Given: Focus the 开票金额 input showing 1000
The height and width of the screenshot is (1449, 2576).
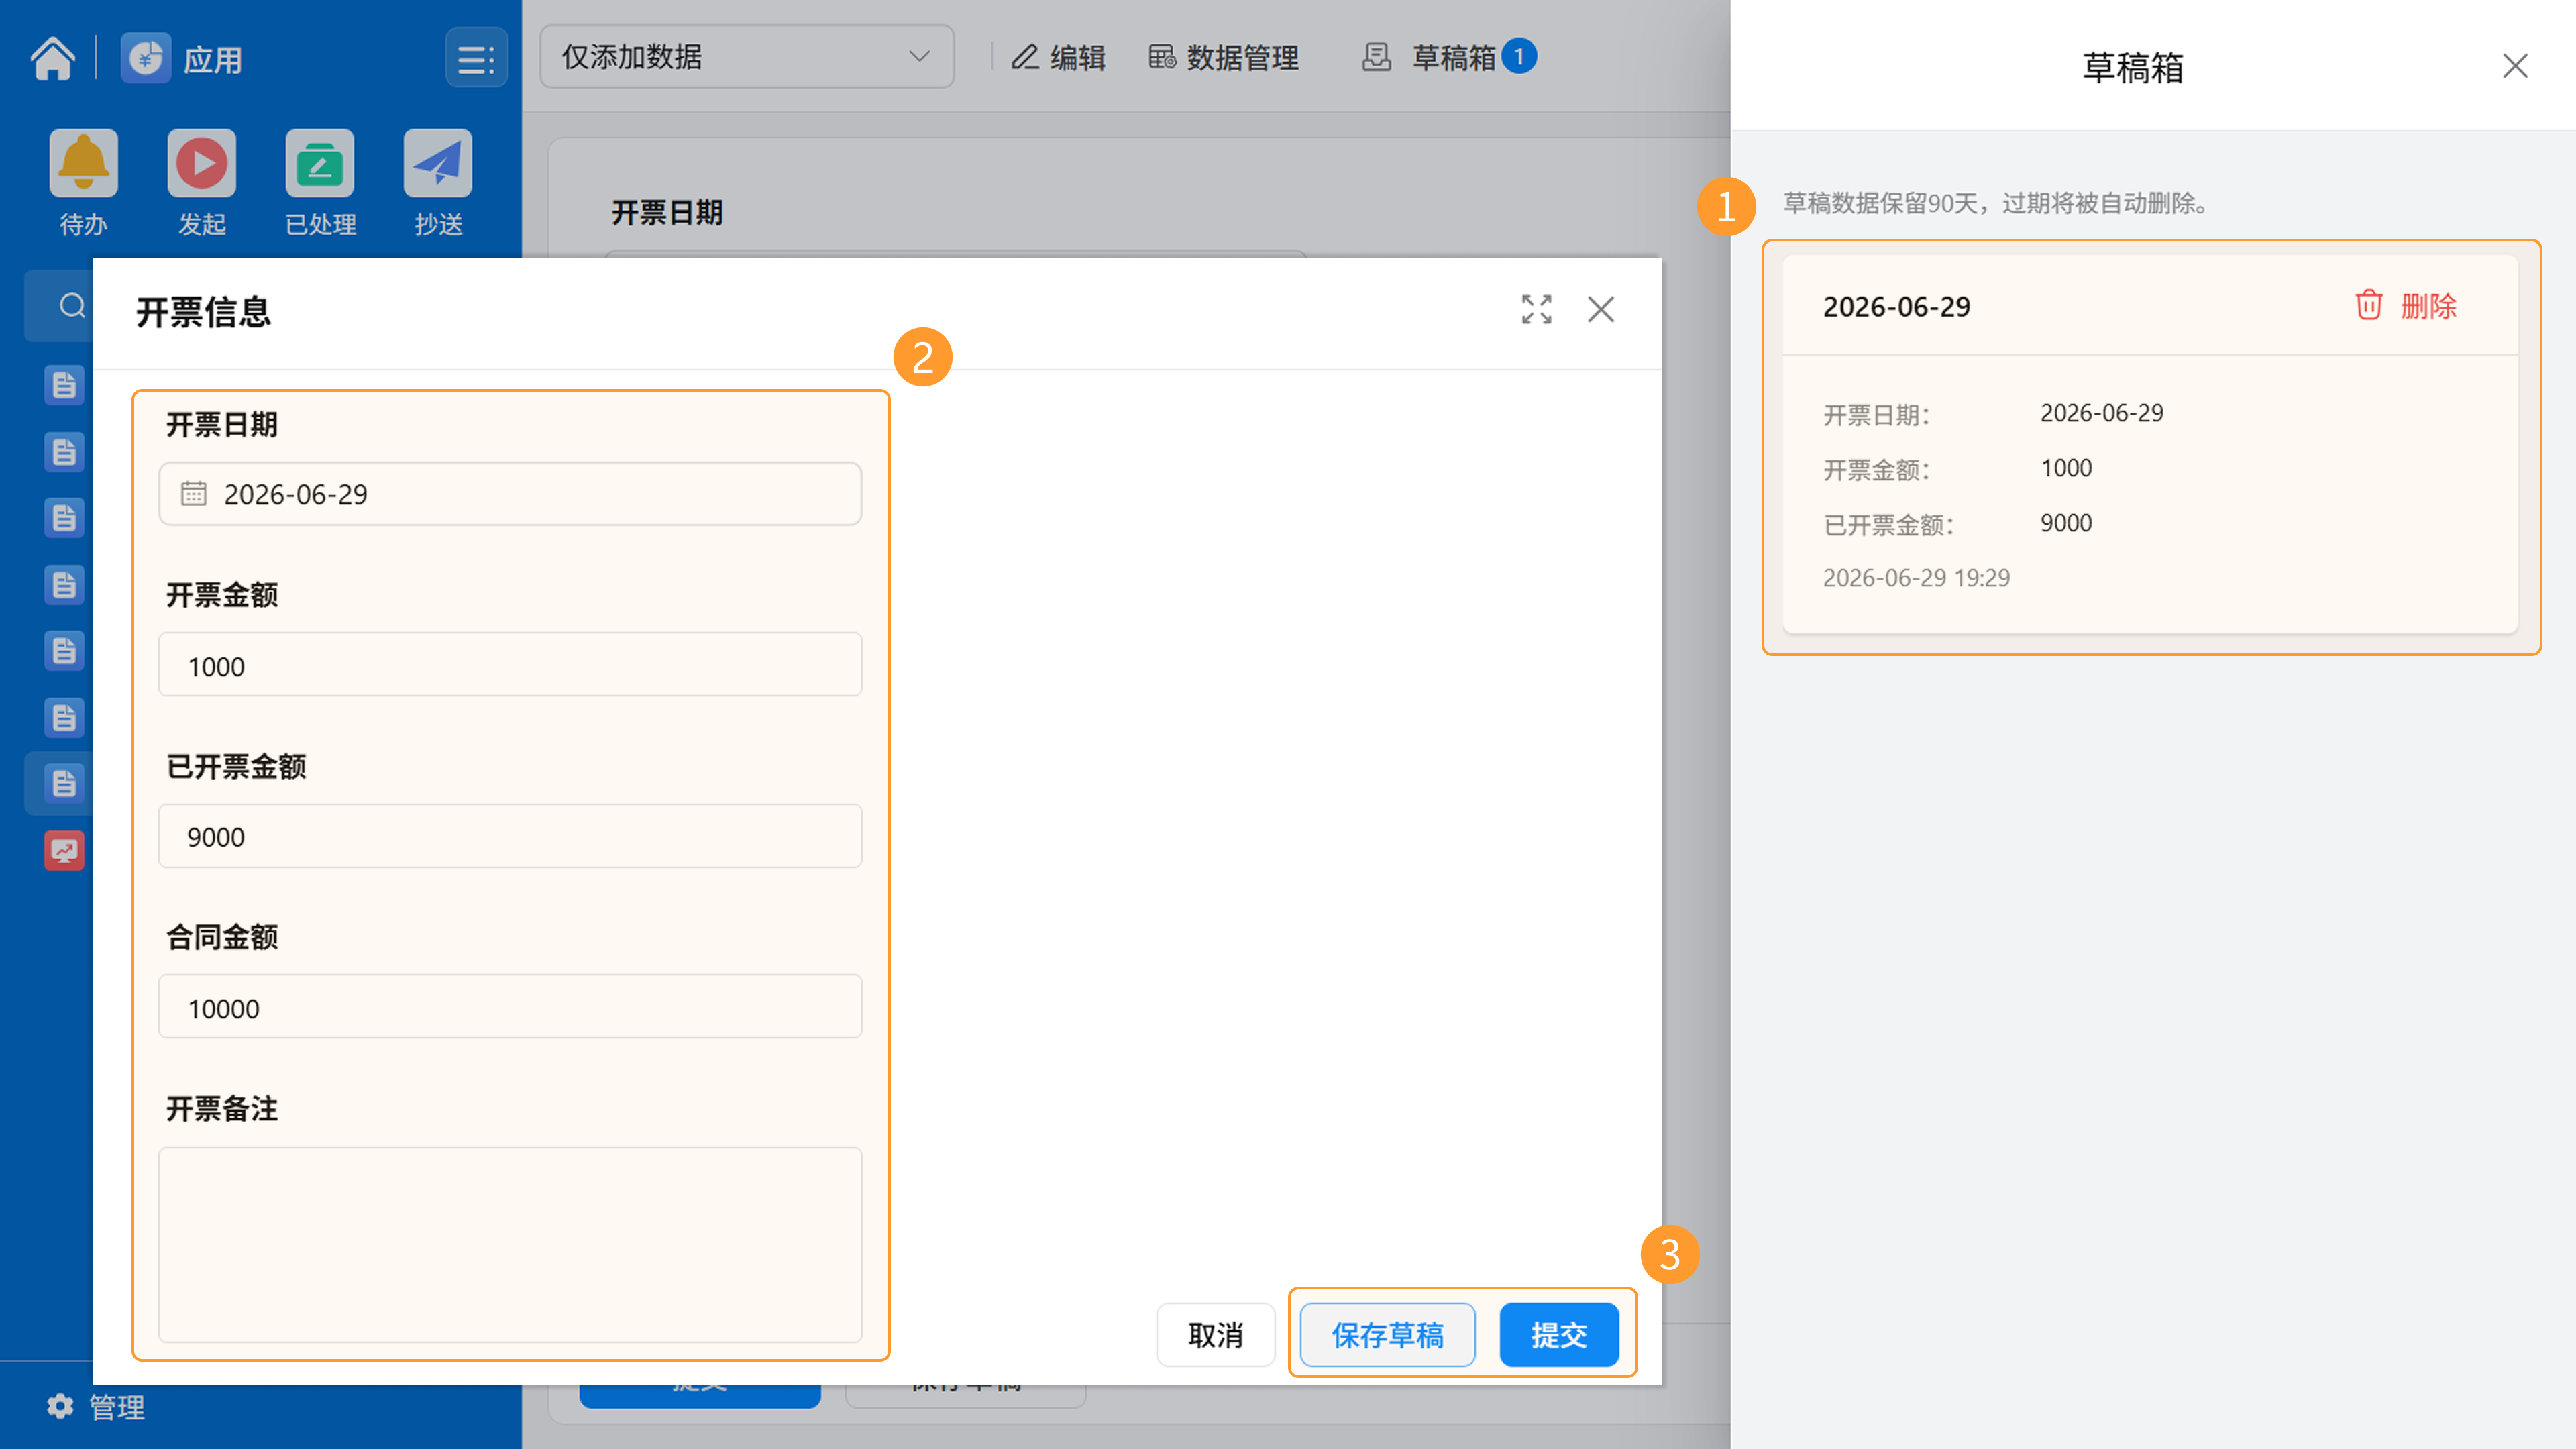Looking at the screenshot, I should click(x=510, y=665).
